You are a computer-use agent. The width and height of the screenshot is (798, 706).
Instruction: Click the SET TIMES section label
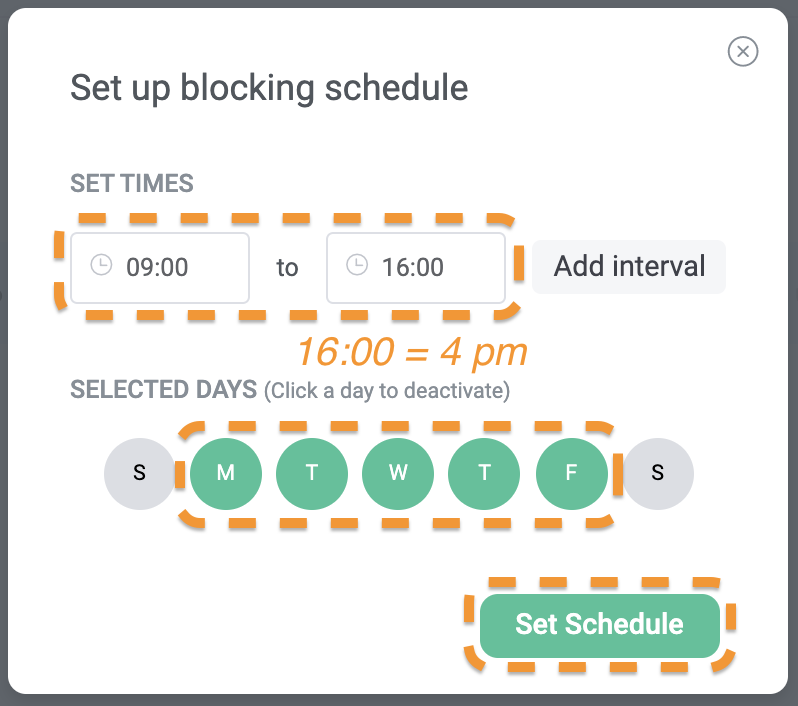[131, 184]
